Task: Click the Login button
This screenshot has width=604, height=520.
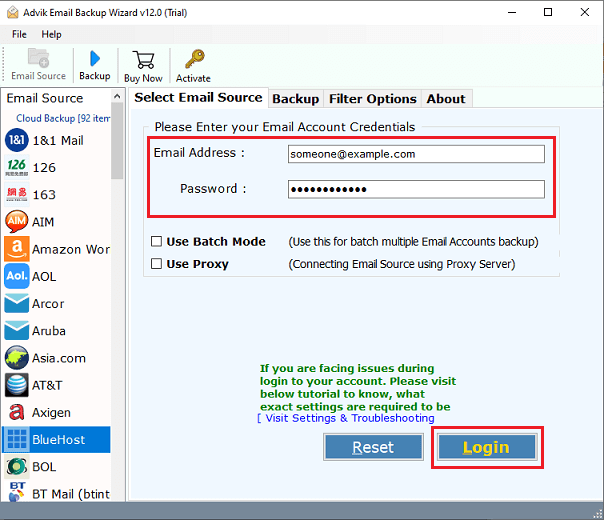Action: tap(487, 448)
